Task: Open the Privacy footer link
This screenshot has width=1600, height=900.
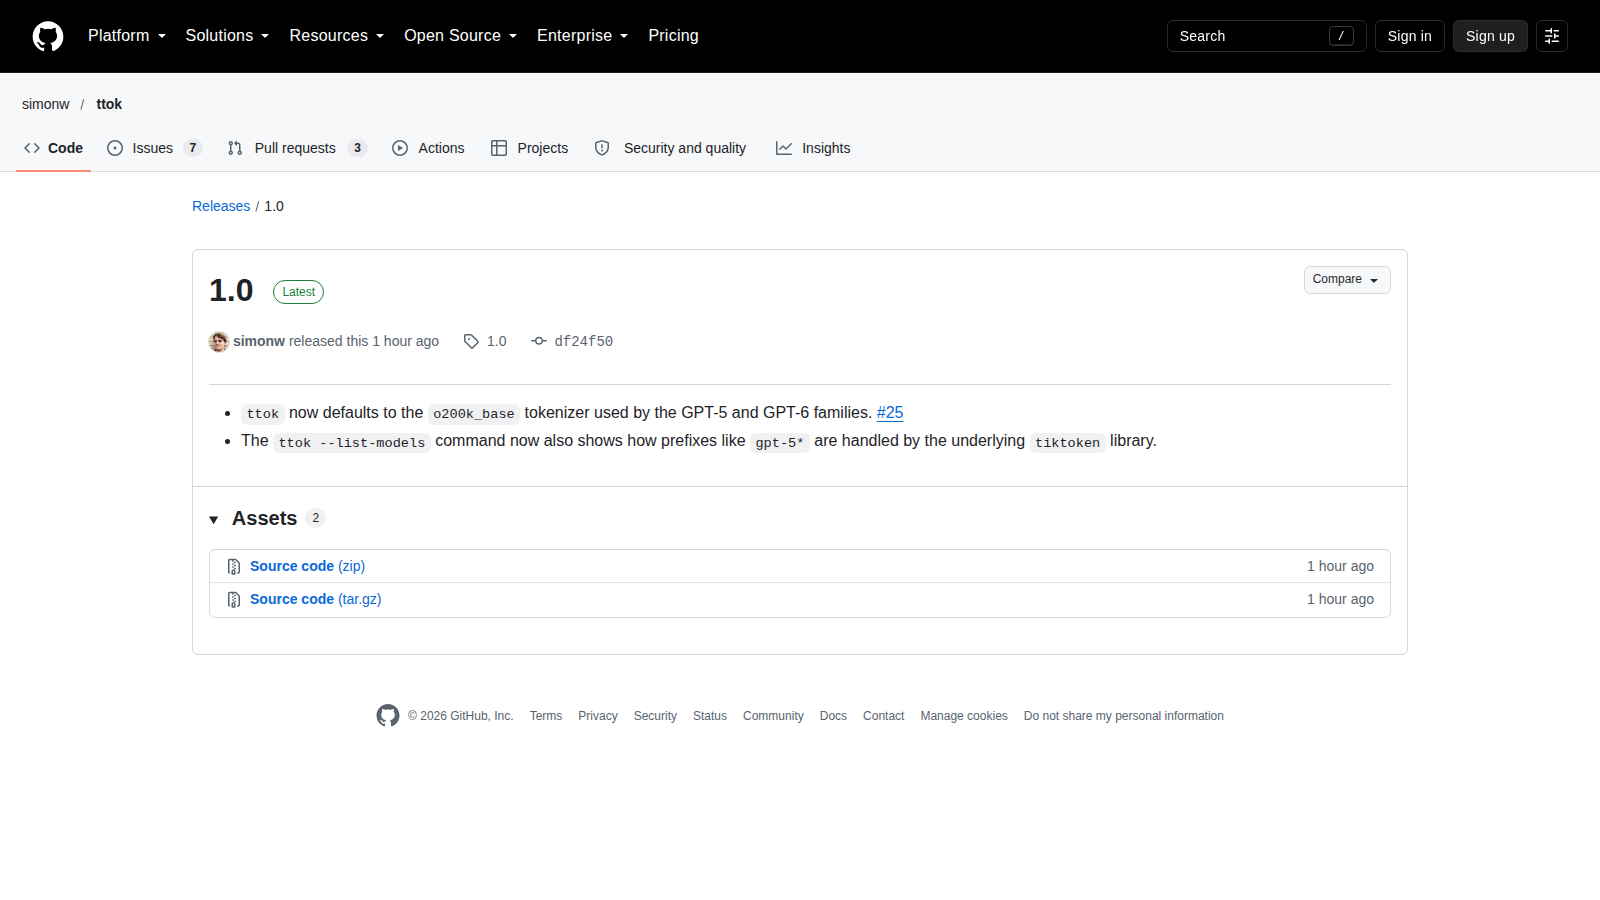Action: (598, 717)
